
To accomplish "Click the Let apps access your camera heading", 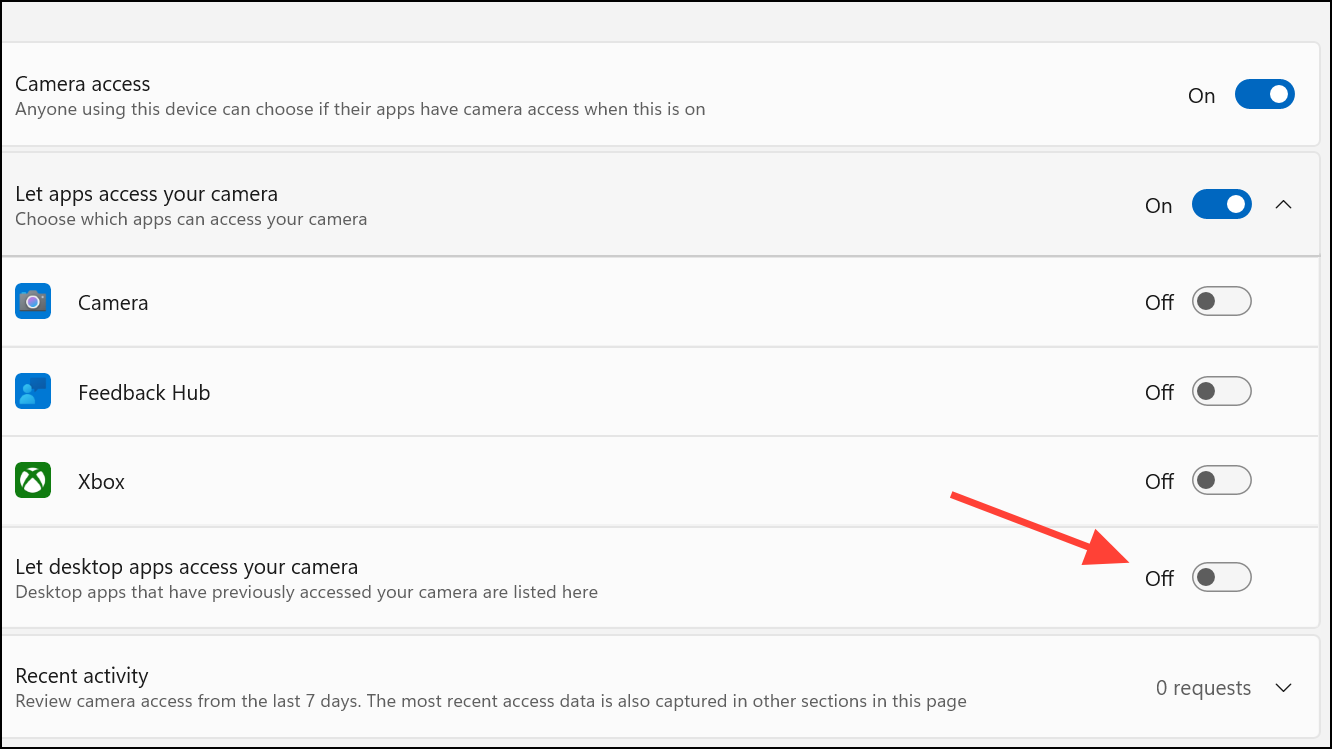I will tap(146, 194).
